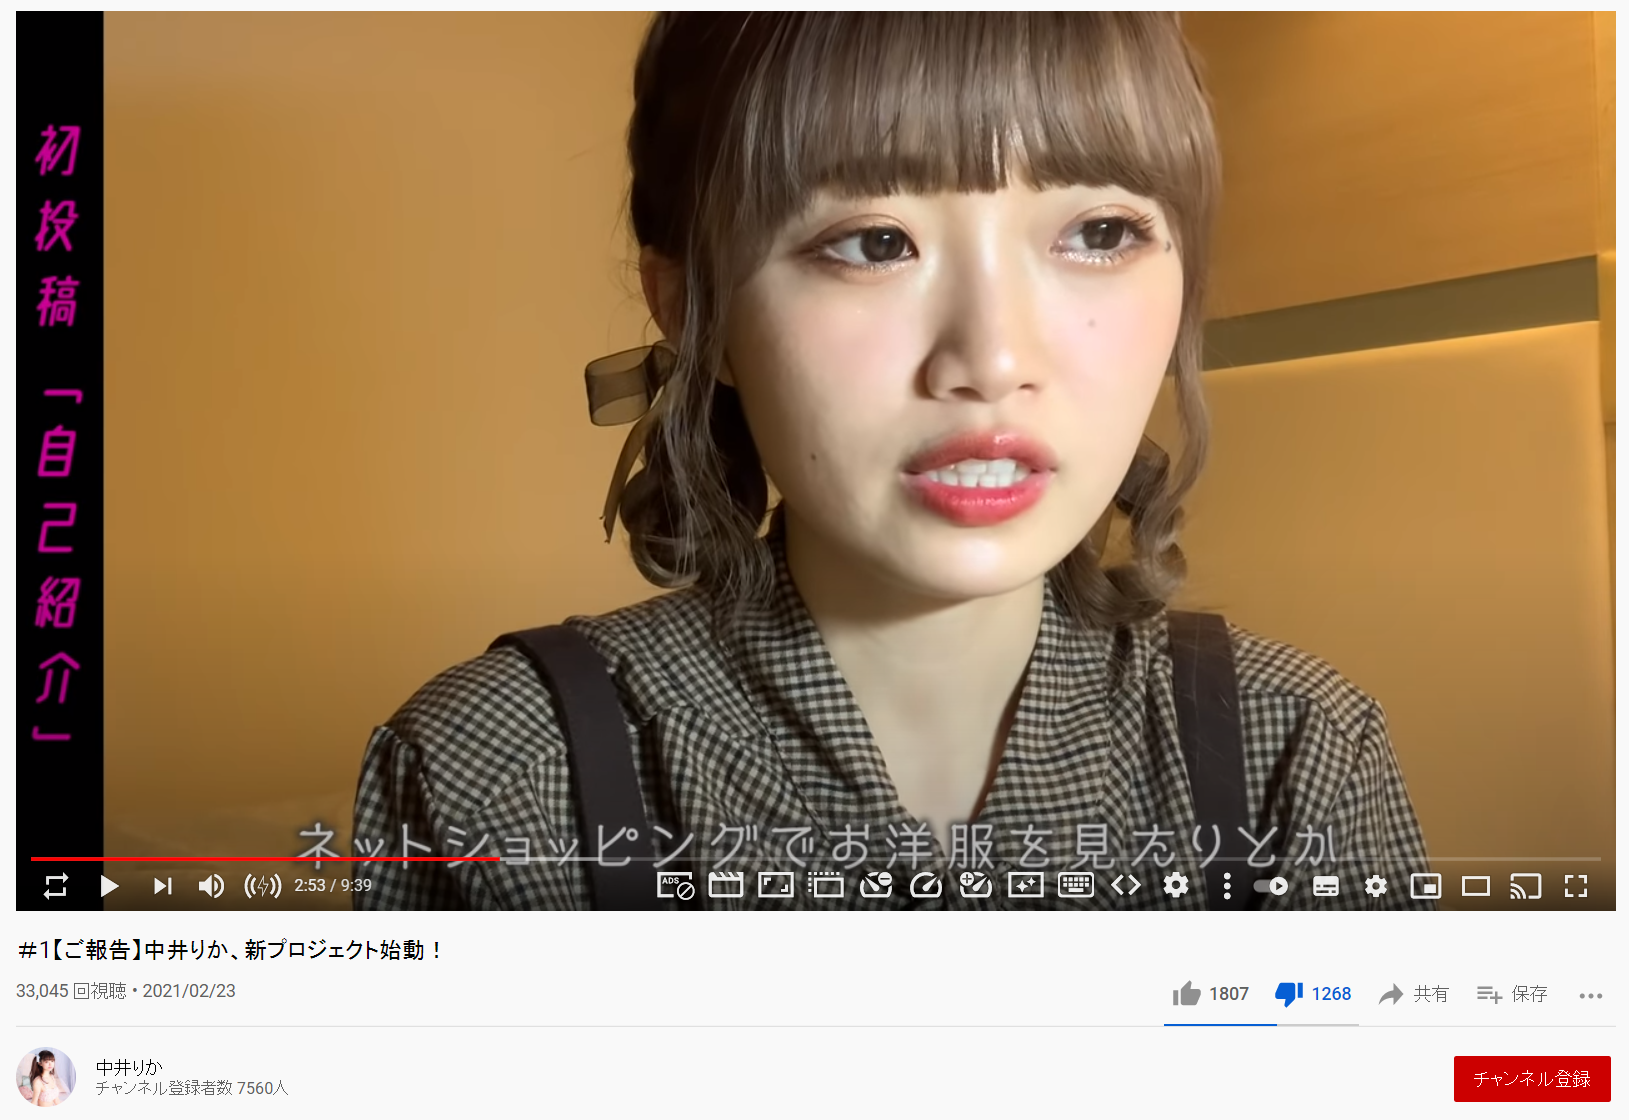The height and width of the screenshot is (1120, 1629).
Task: Subscribe via the red チャンネル登録 button
Action: [1532, 1079]
